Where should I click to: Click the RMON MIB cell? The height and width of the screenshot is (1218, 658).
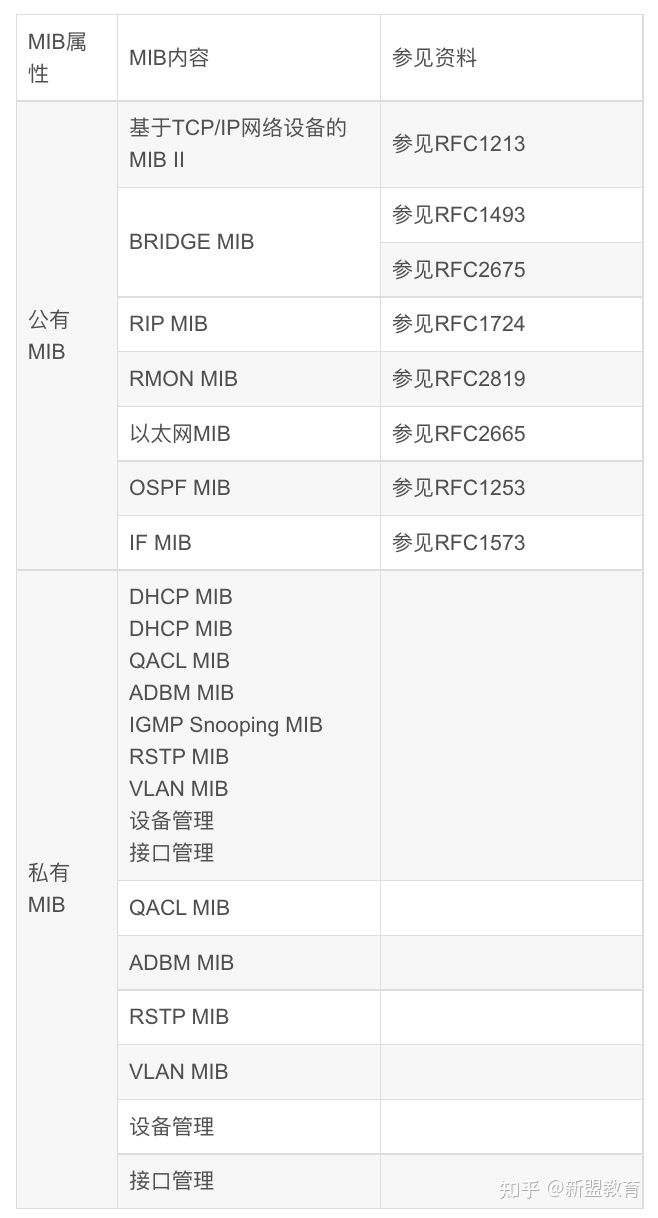point(183,379)
